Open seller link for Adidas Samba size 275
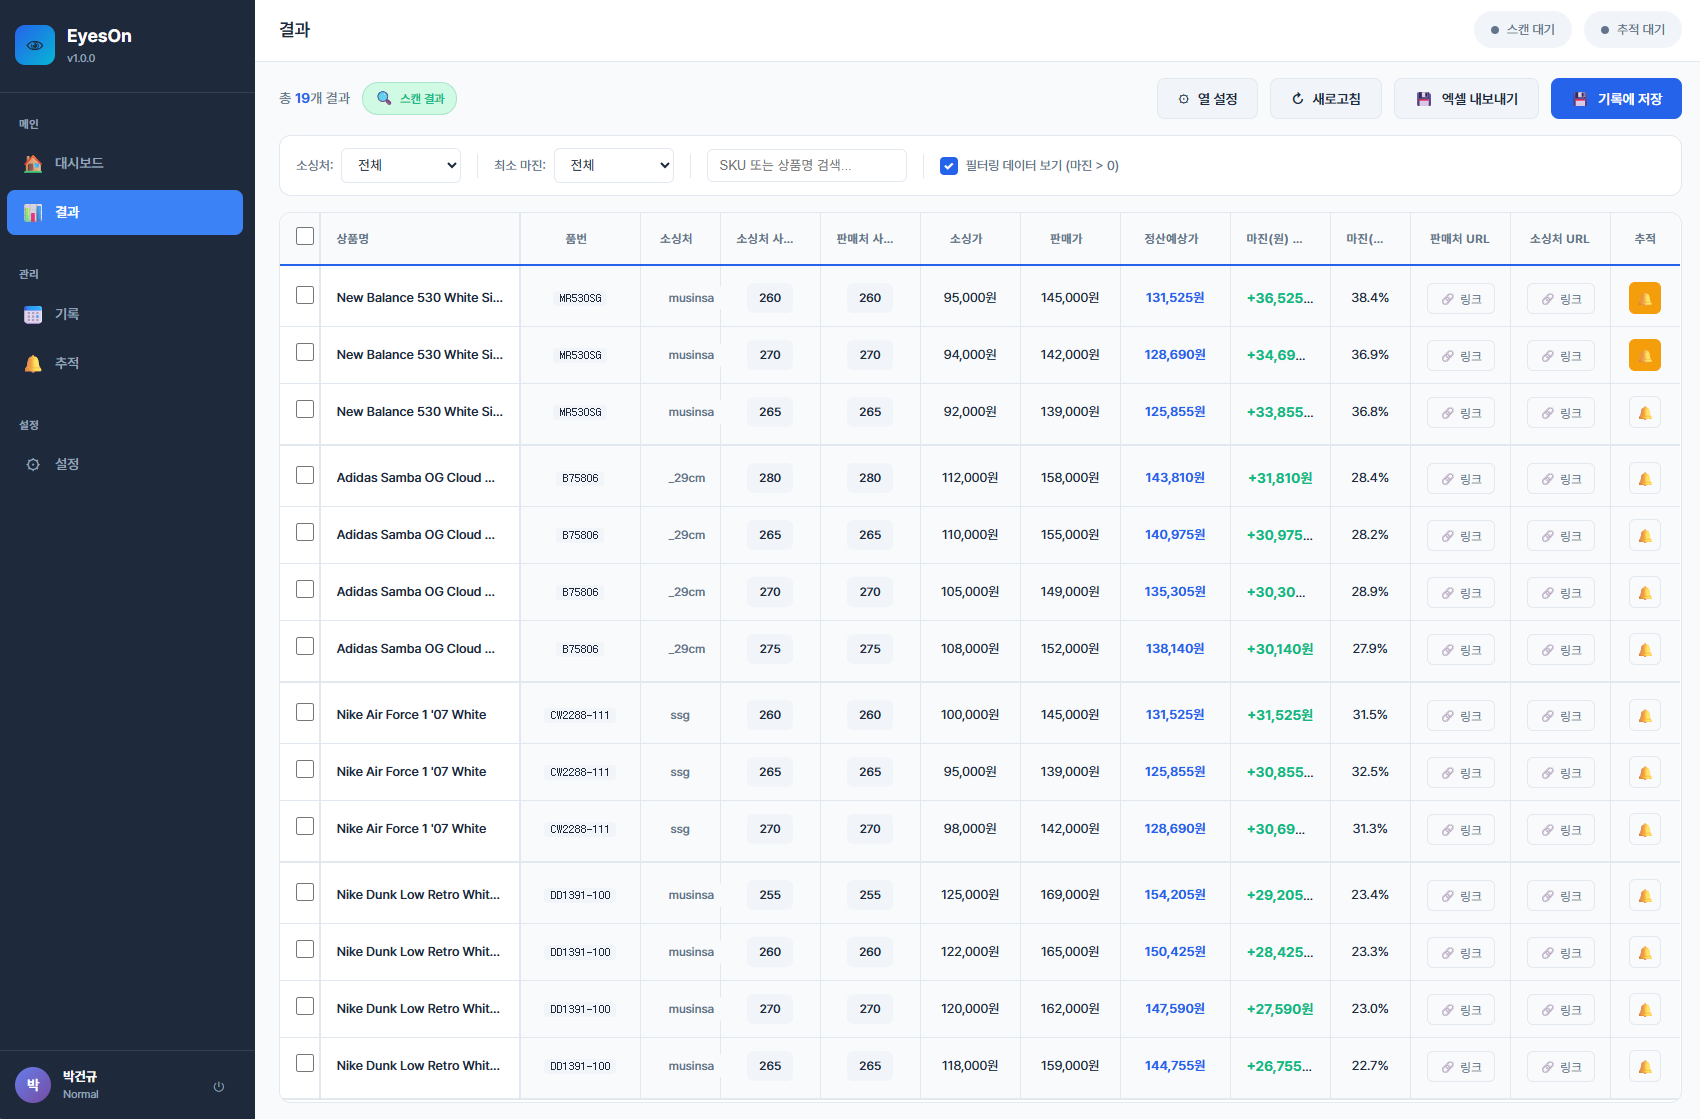The width and height of the screenshot is (1700, 1119). click(x=1460, y=649)
